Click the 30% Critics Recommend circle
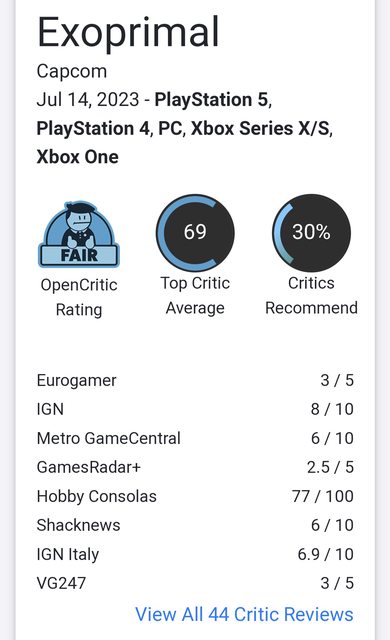 [311, 233]
